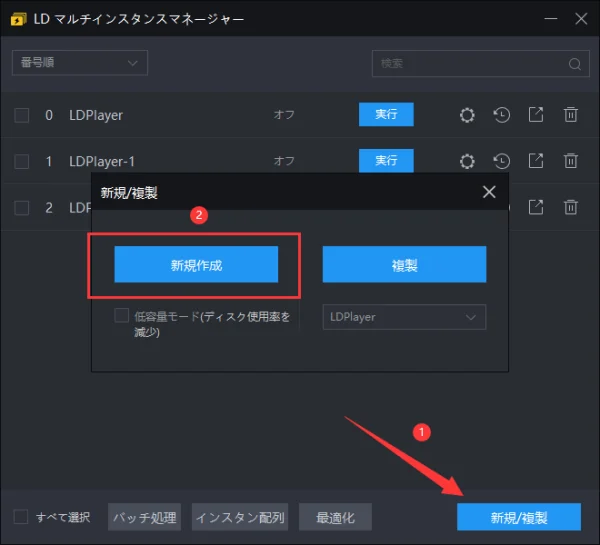Open the LDPlayer source dropdown in dialog
This screenshot has height=545, width=600.
point(404,317)
